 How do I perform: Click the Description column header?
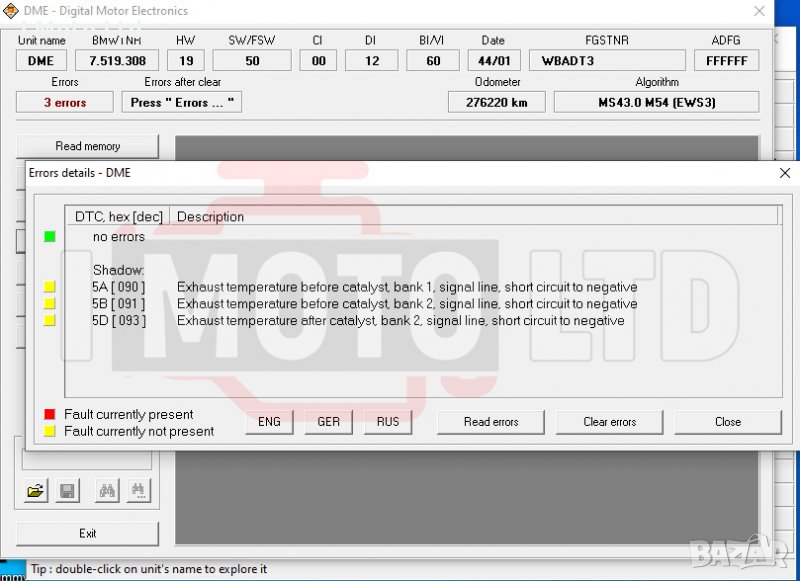(x=210, y=216)
